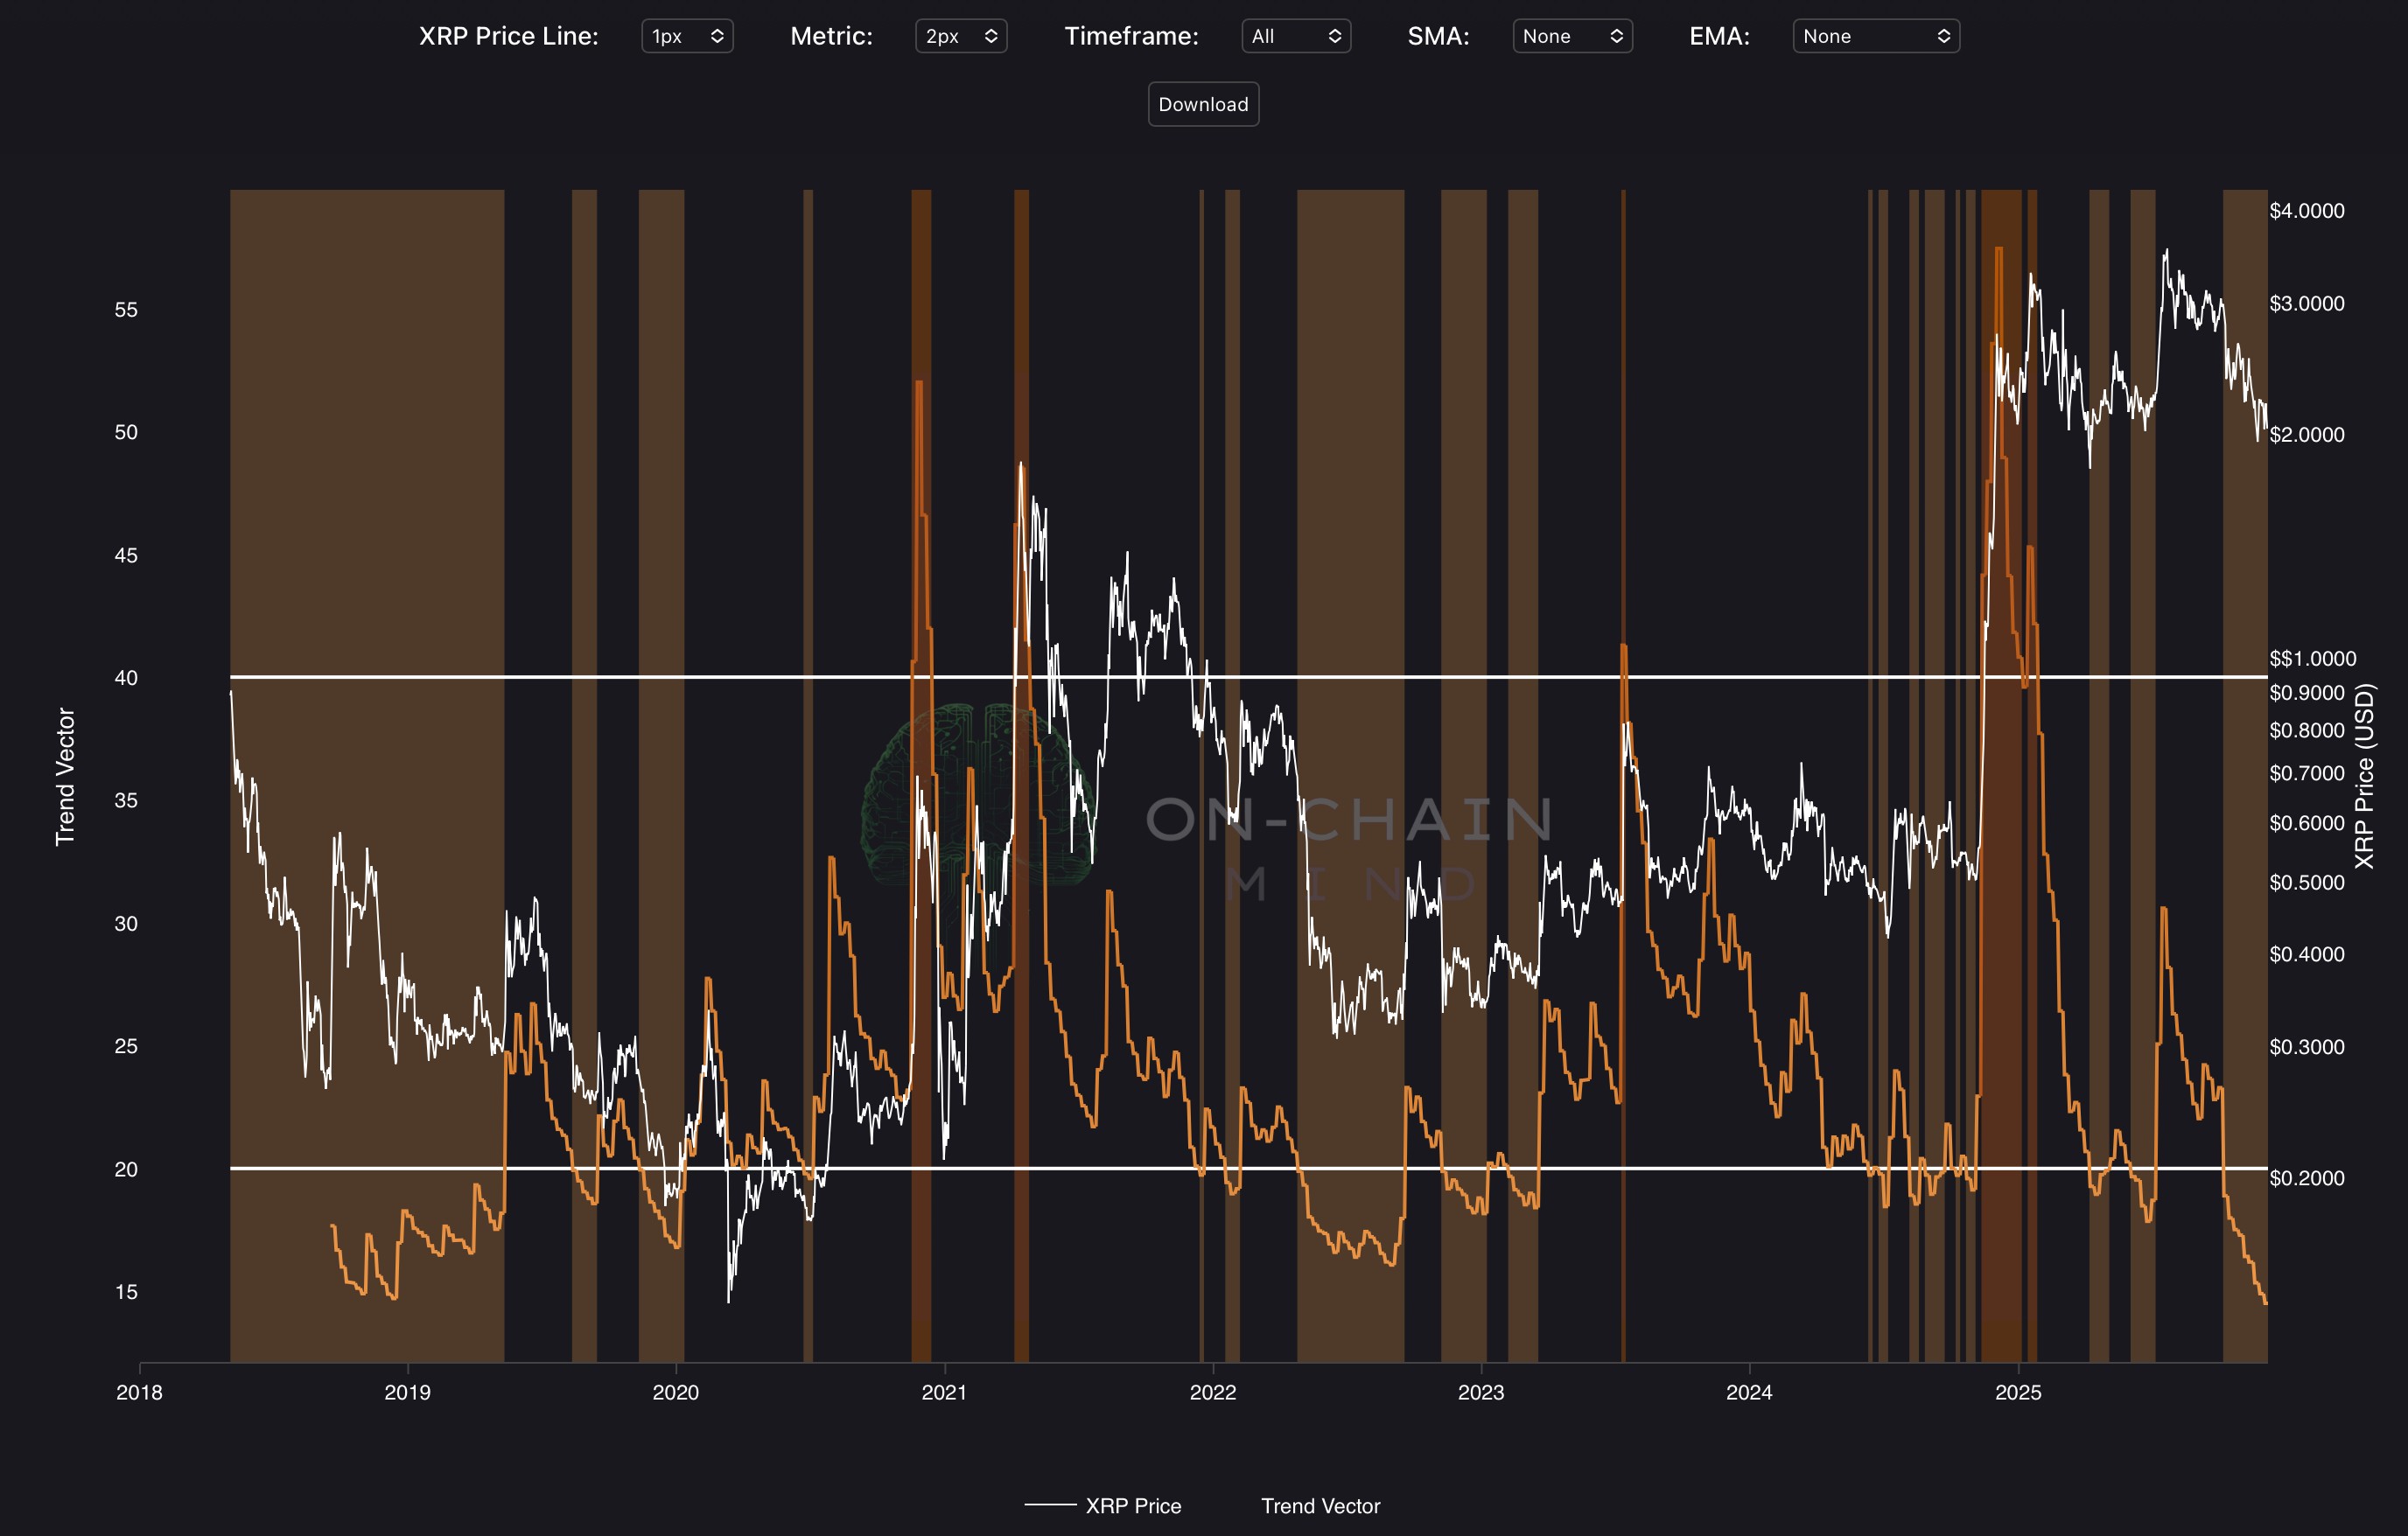Click the white XRP Price legend line marker
The height and width of the screenshot is (1536, 2408).
tap(1050, 1505)
